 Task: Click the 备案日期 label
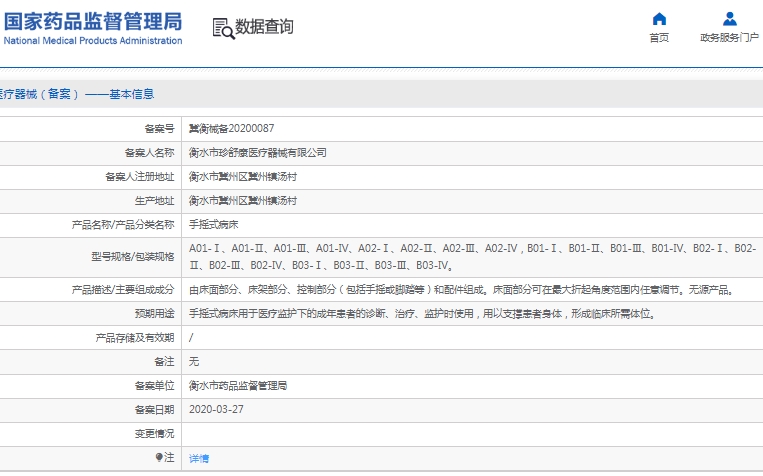coord(154,409)
